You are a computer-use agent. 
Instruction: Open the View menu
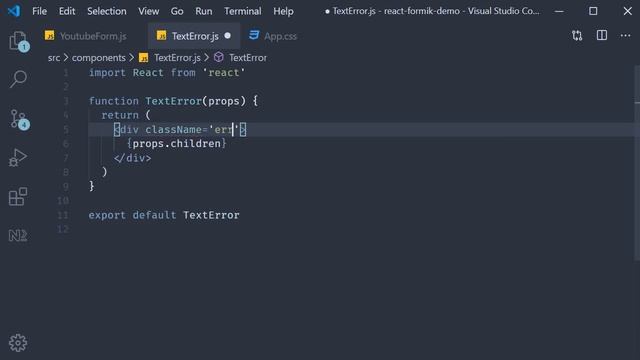point(149,11)
